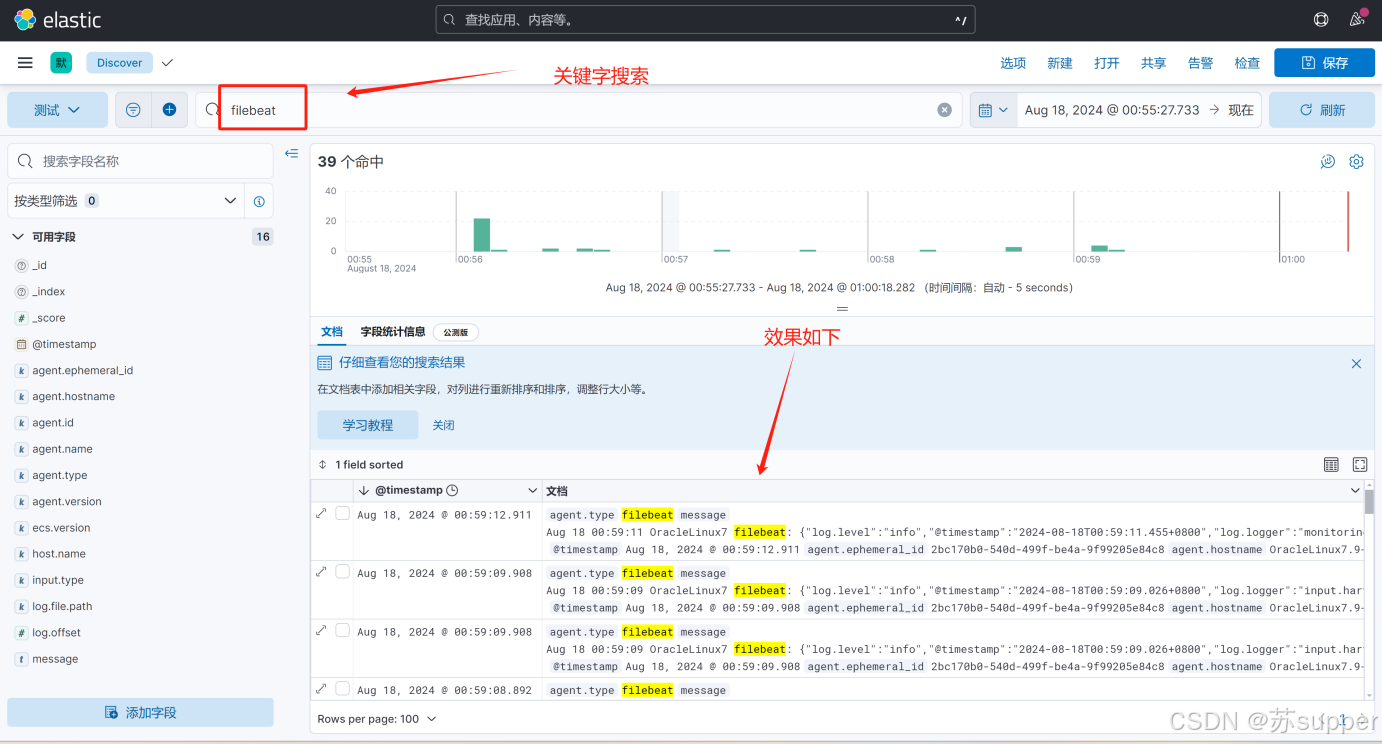Screen dimensions: 1382x744
Task: Click the Elastic logo
Action: click(x=57, y=19)
